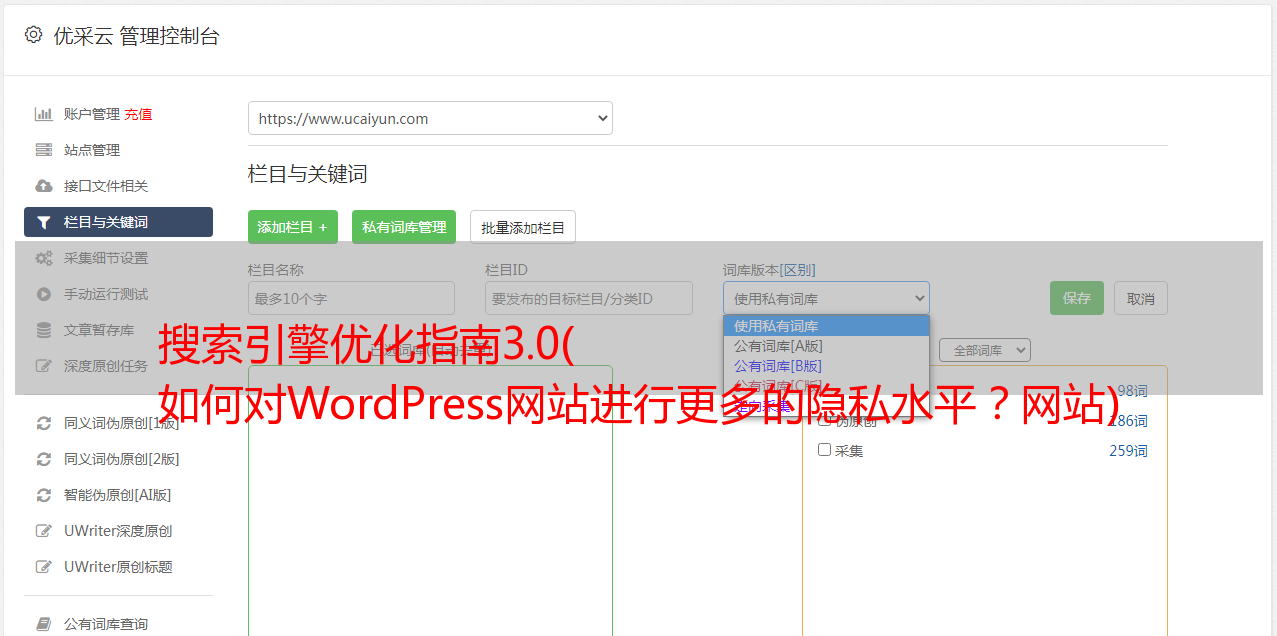
Task: Open 账户管理 via its bar chart icon
Action: coord(43,114)
